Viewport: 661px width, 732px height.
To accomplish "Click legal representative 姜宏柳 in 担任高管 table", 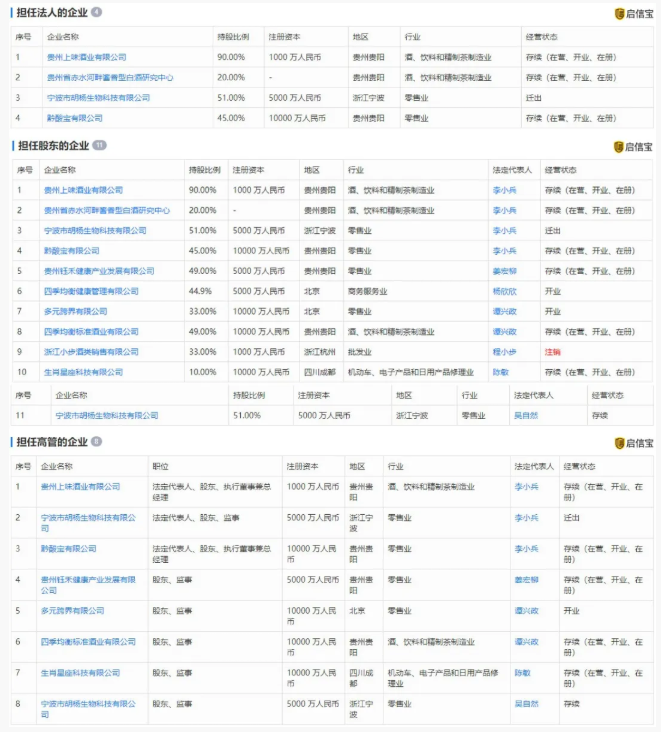I will (527, 580).
